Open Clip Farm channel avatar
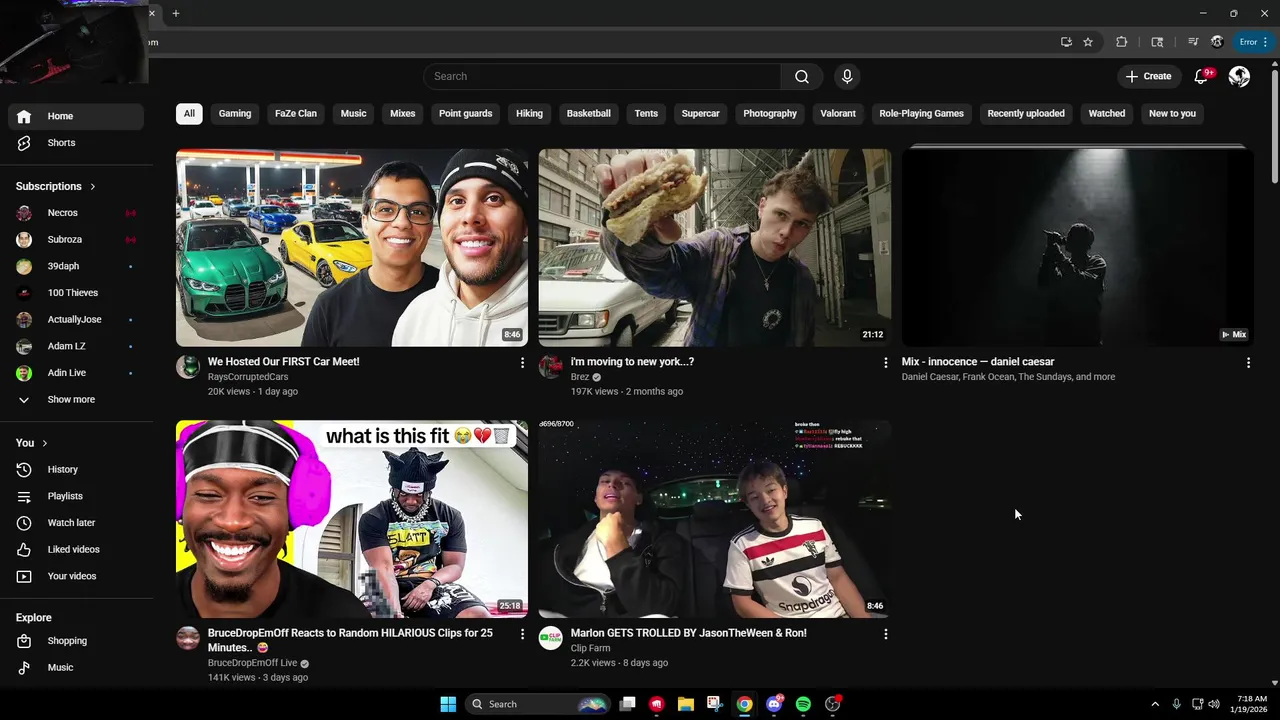 (551, 638)
